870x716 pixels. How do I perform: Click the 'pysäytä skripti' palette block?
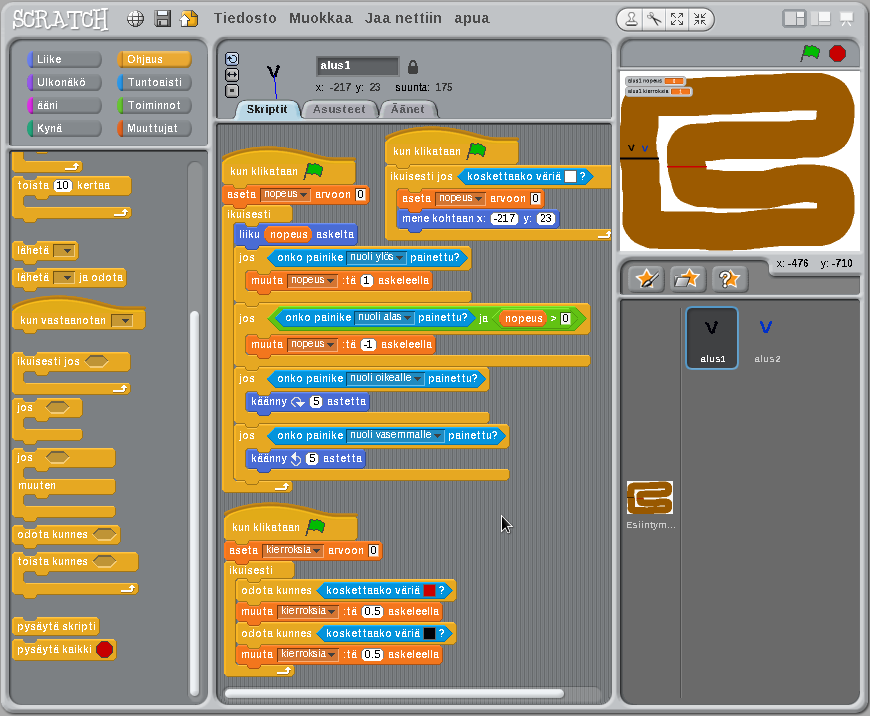tap(56, 626)
